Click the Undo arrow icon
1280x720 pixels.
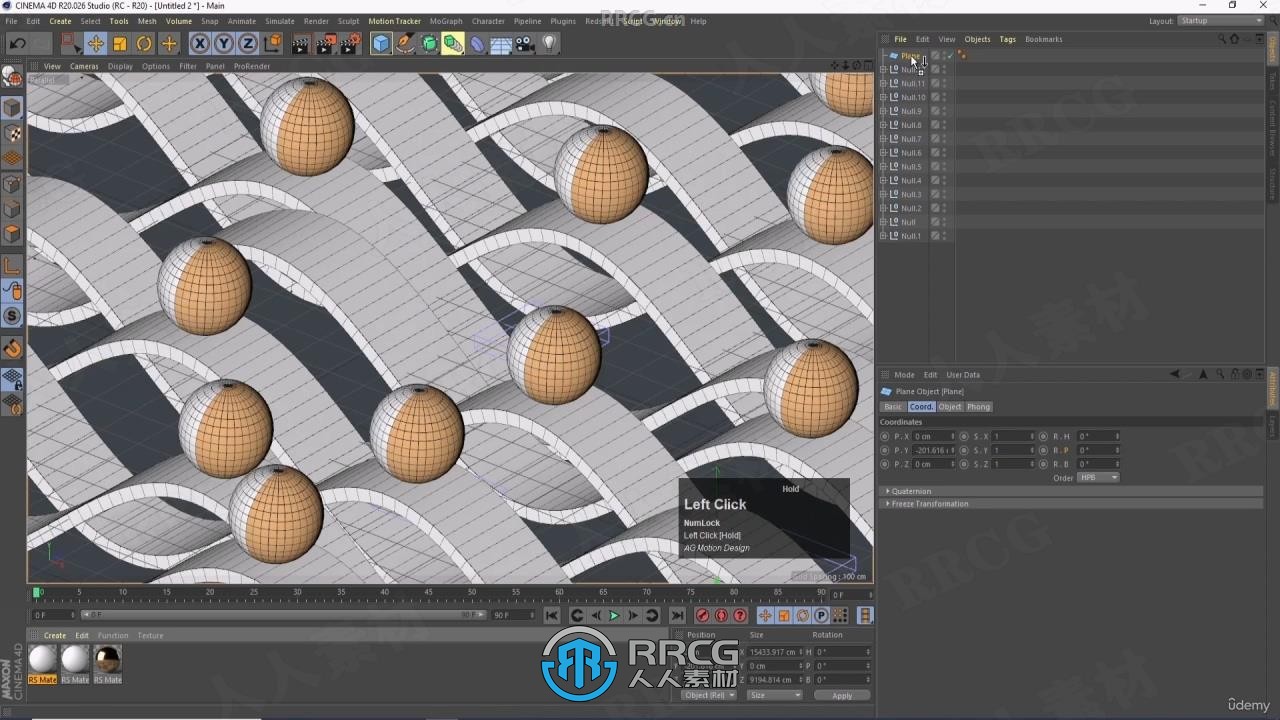[17, 43]
